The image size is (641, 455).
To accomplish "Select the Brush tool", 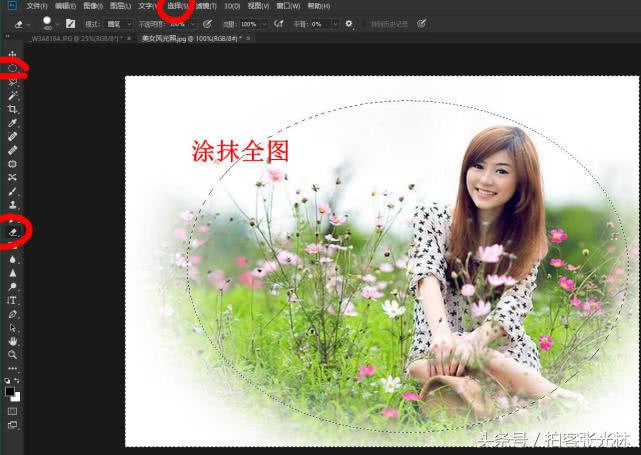I will [x=13, y=191].
